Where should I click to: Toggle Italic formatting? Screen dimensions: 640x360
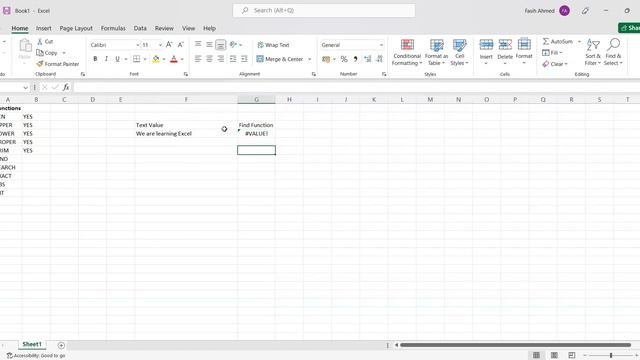(106, 59)
